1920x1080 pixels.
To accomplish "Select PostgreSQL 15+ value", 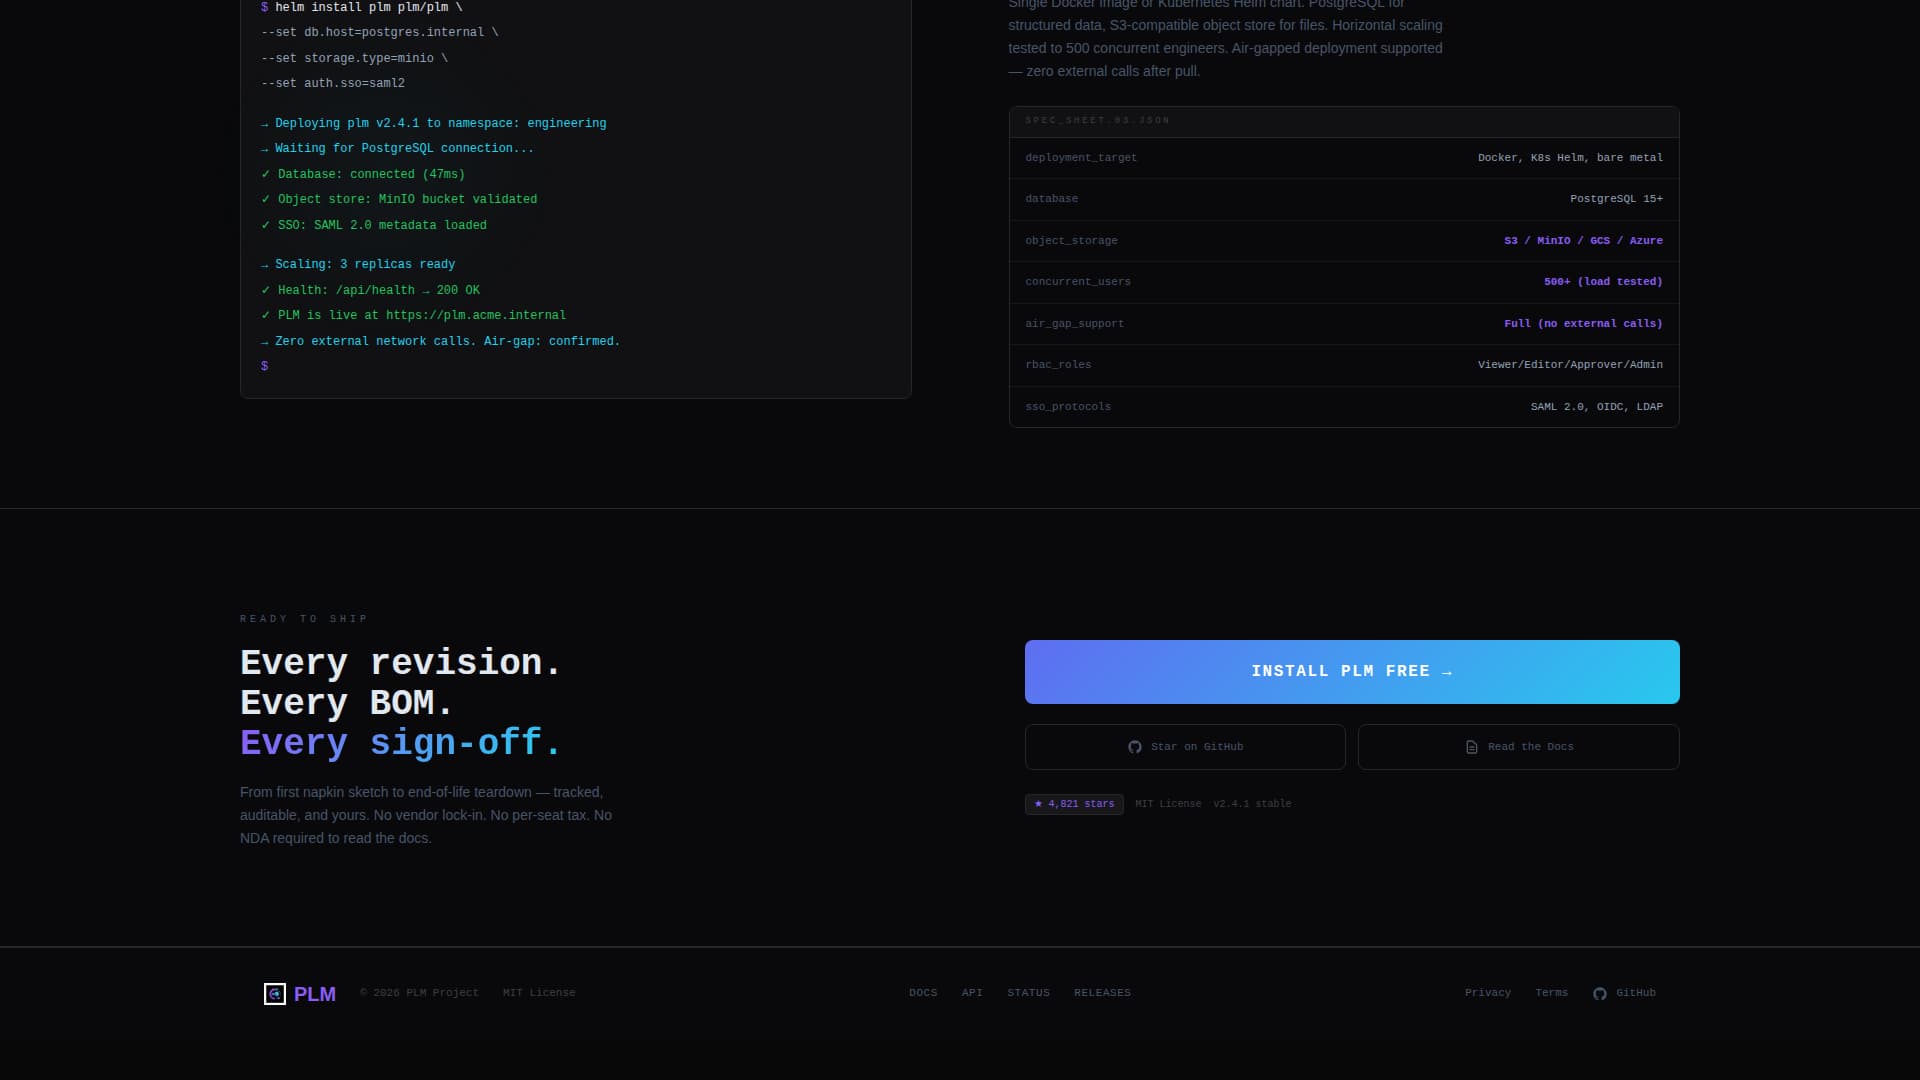I will coord(1616,199).
